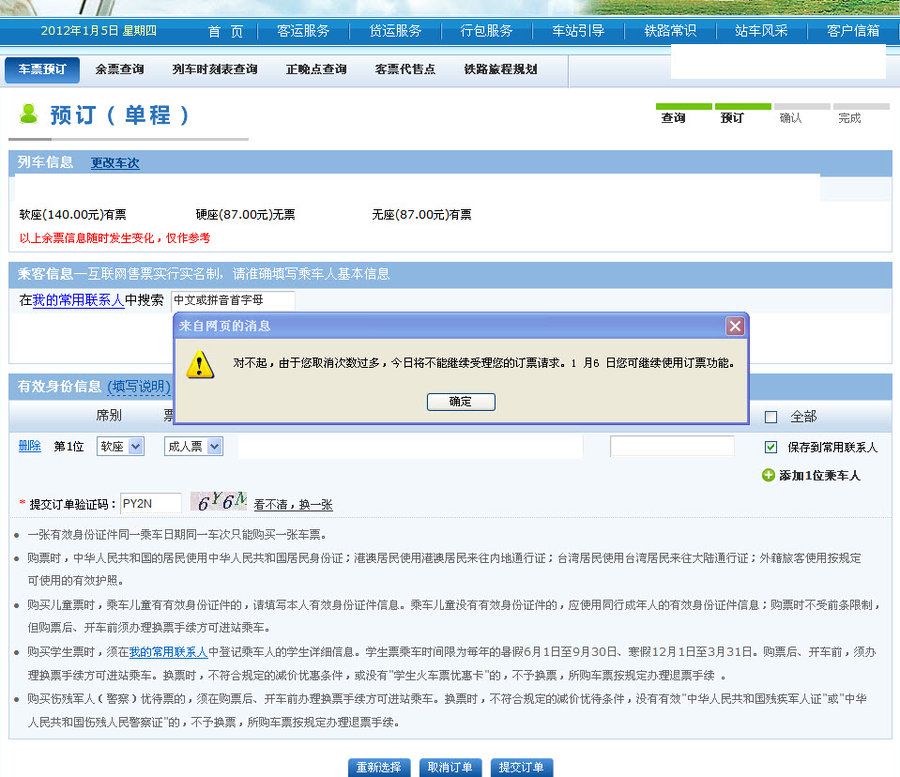Click the yellow warning icon in dialog
900x777 pixels.
pos(200,364)
